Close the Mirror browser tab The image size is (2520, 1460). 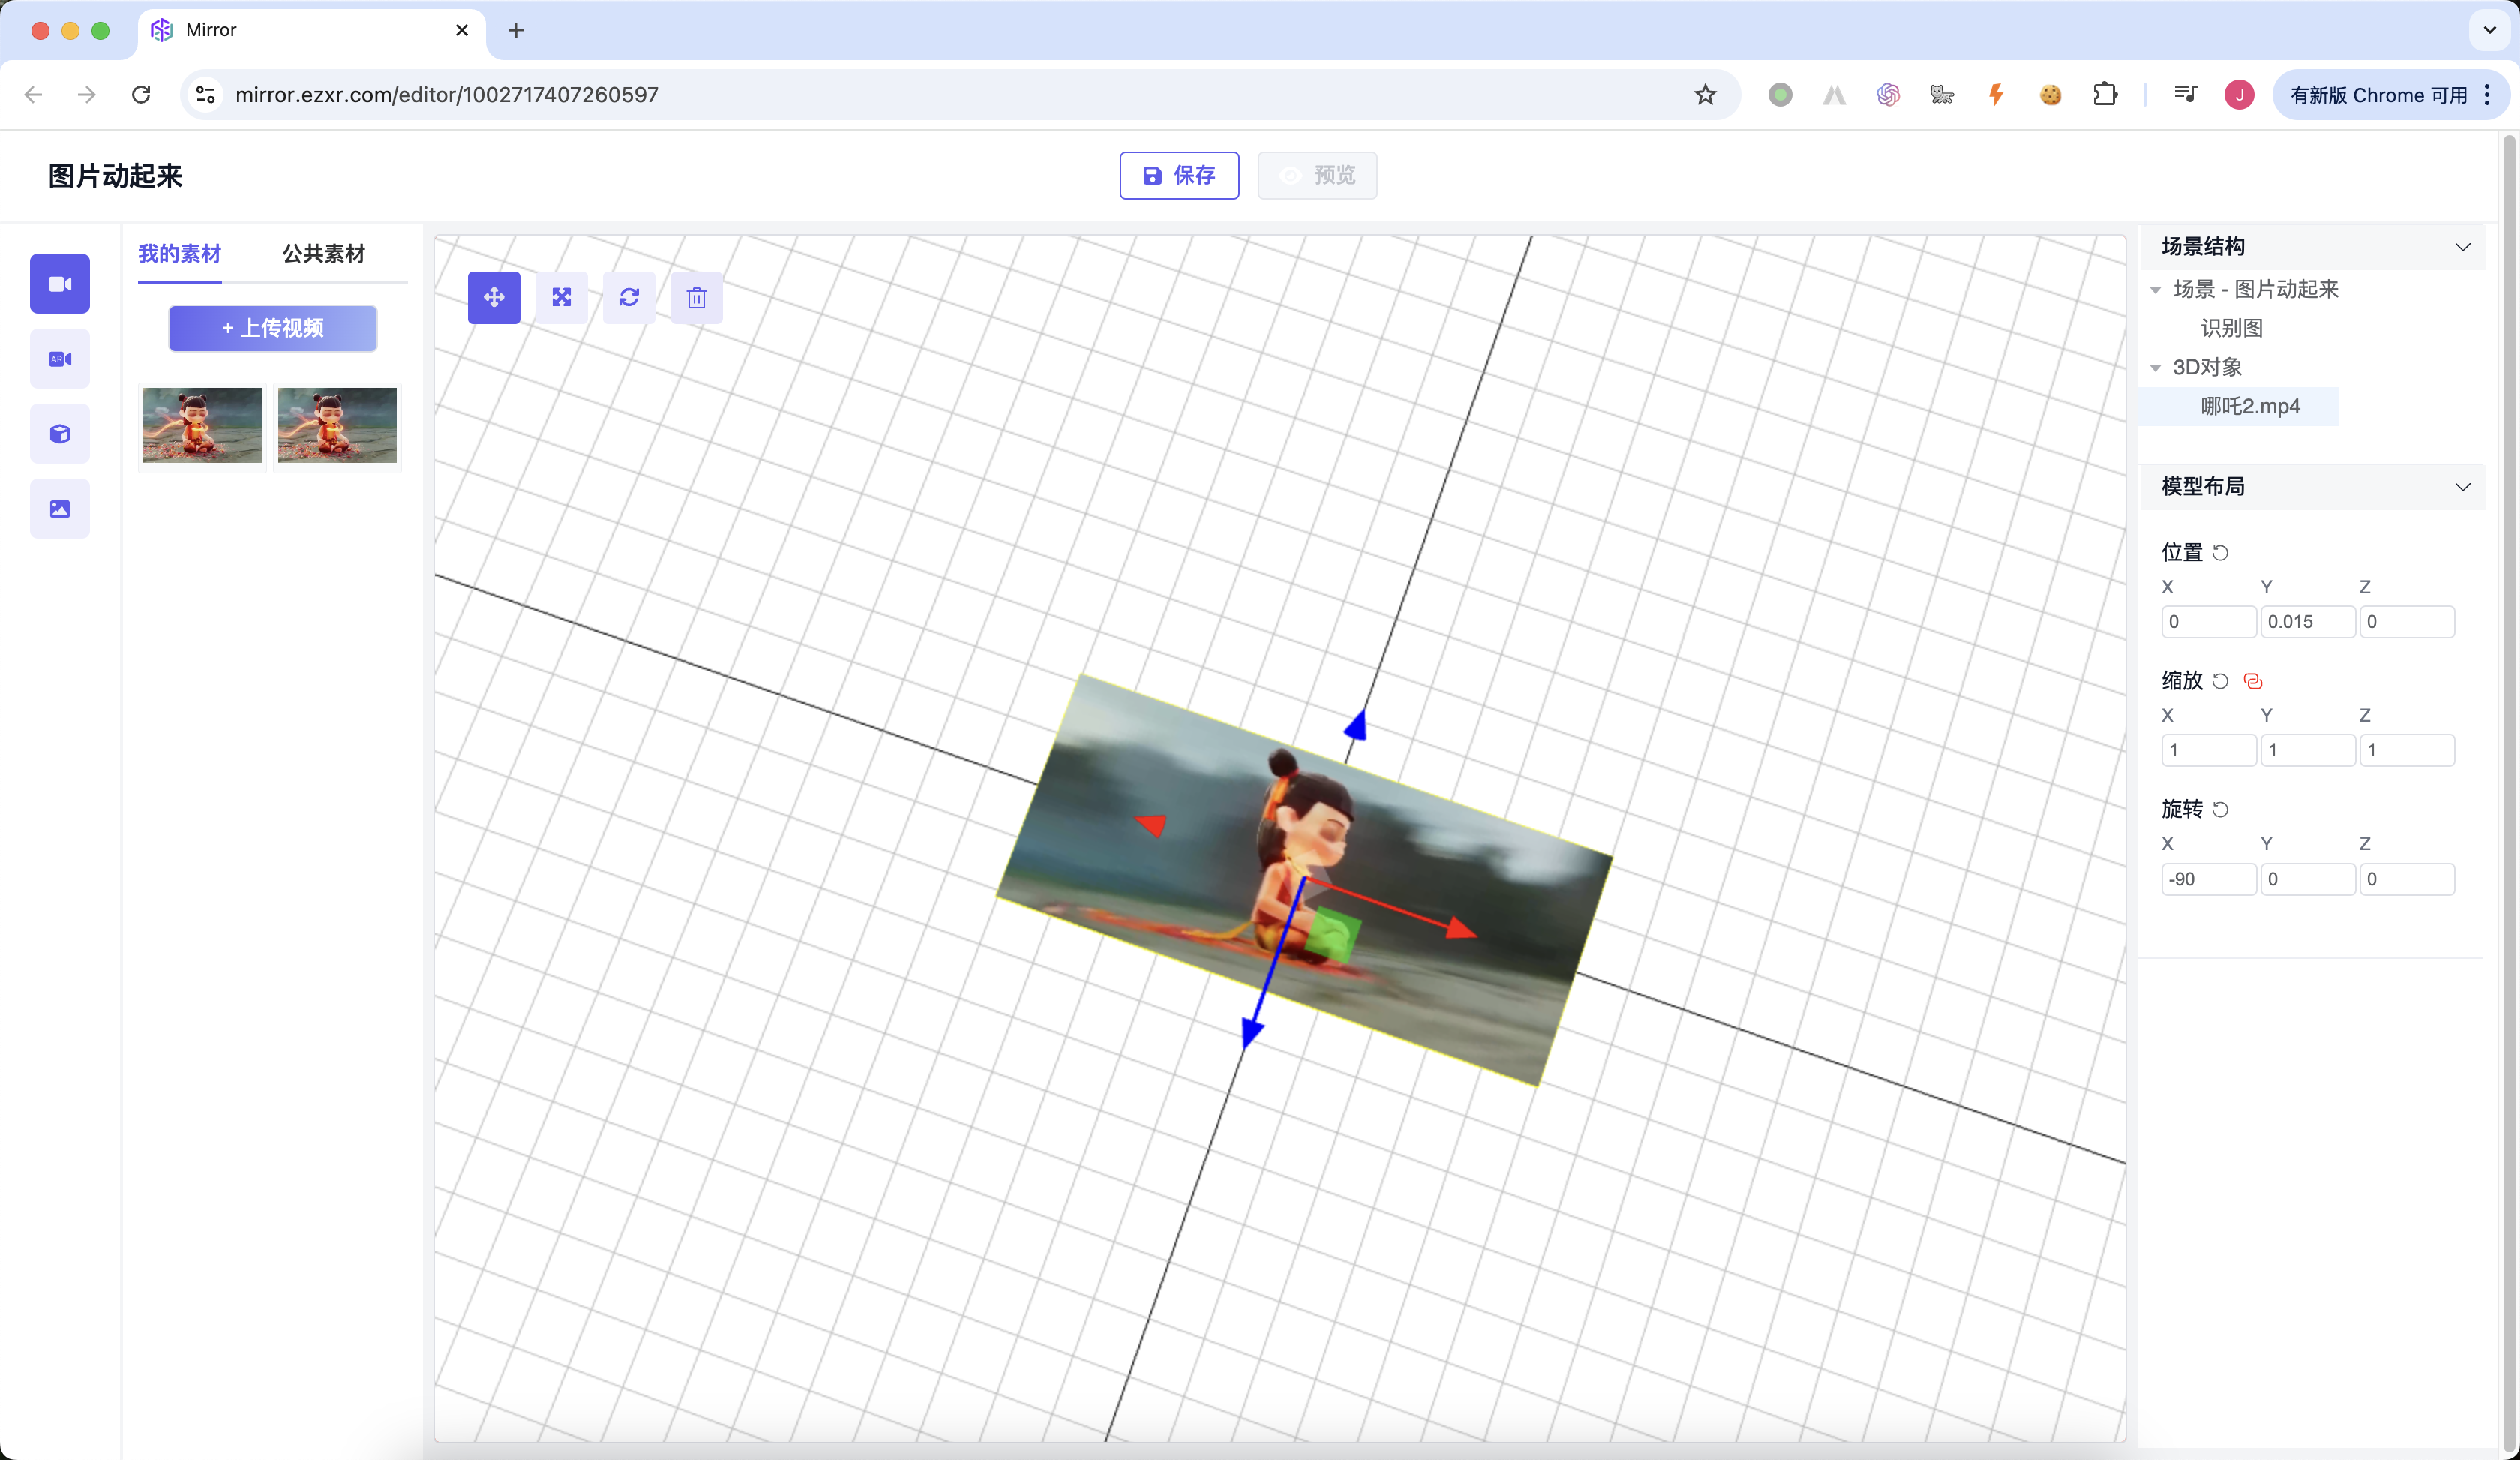tap(462, 30)
